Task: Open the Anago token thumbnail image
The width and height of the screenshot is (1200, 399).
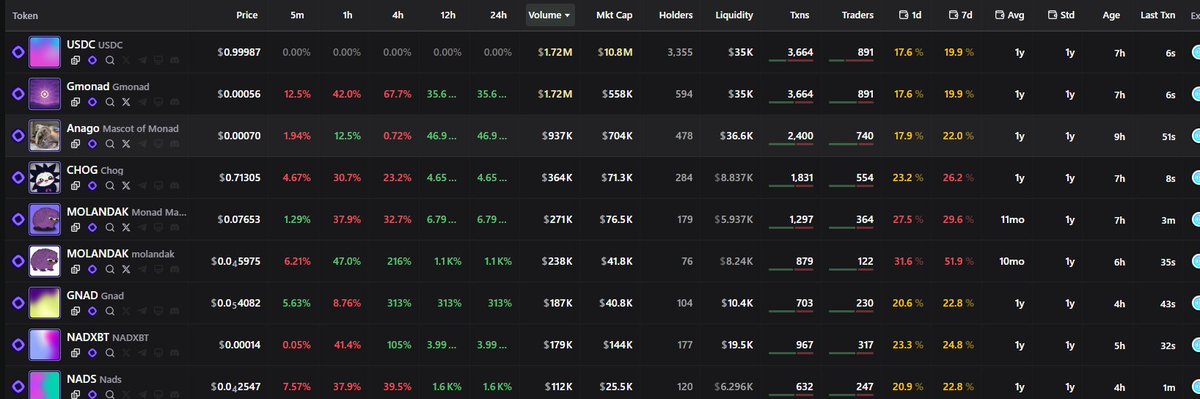Action: pyautogui.click(x=44, y=135)
